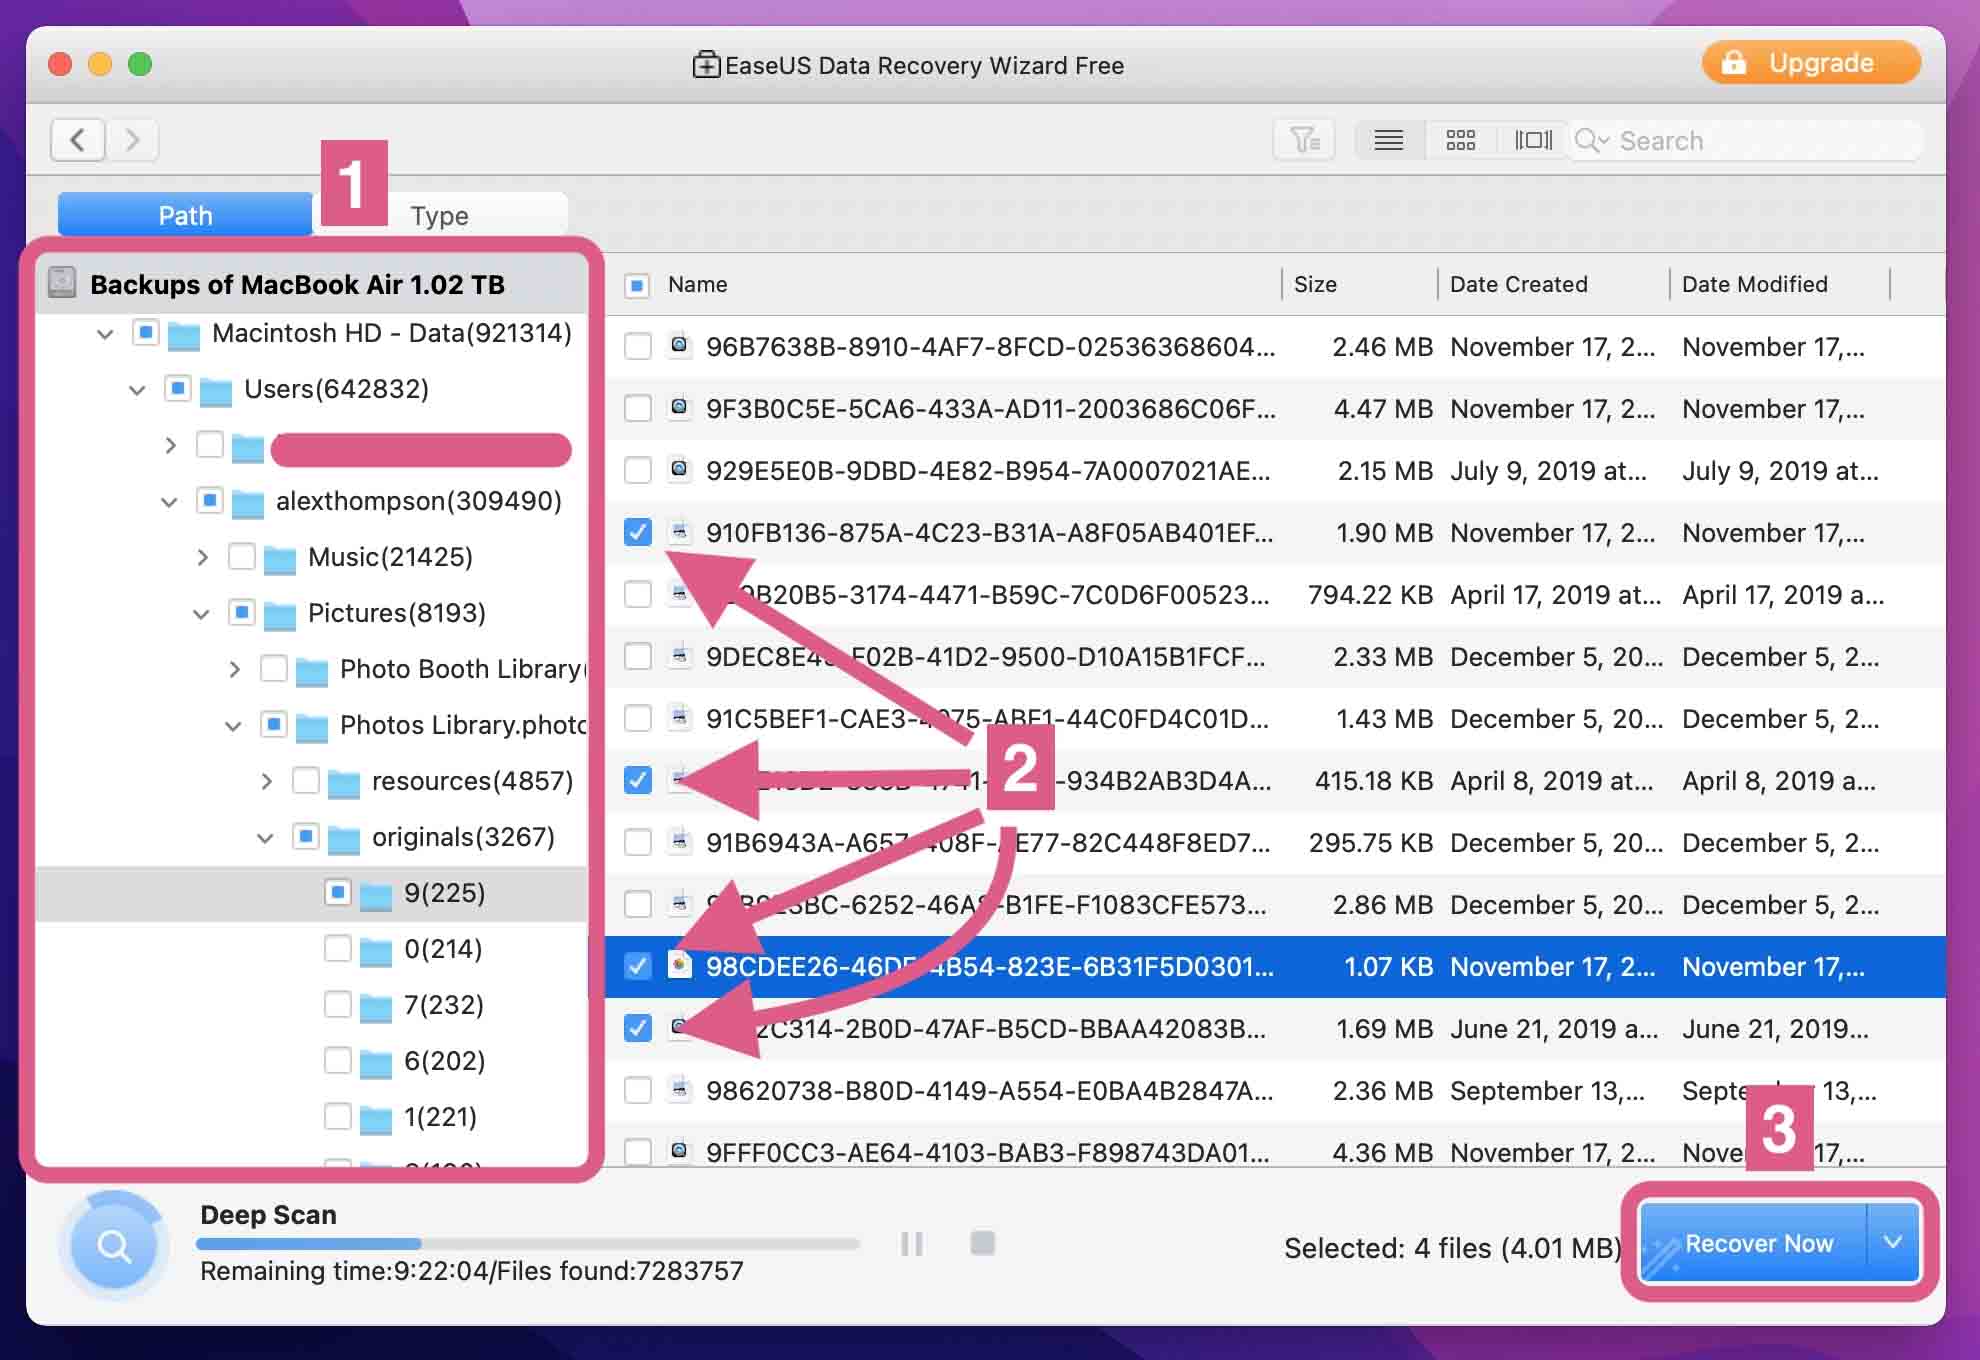This screenshot has width=1980, height=1360.
Task: Click file icon of 98620738-B80D row
Action: 680,1089
